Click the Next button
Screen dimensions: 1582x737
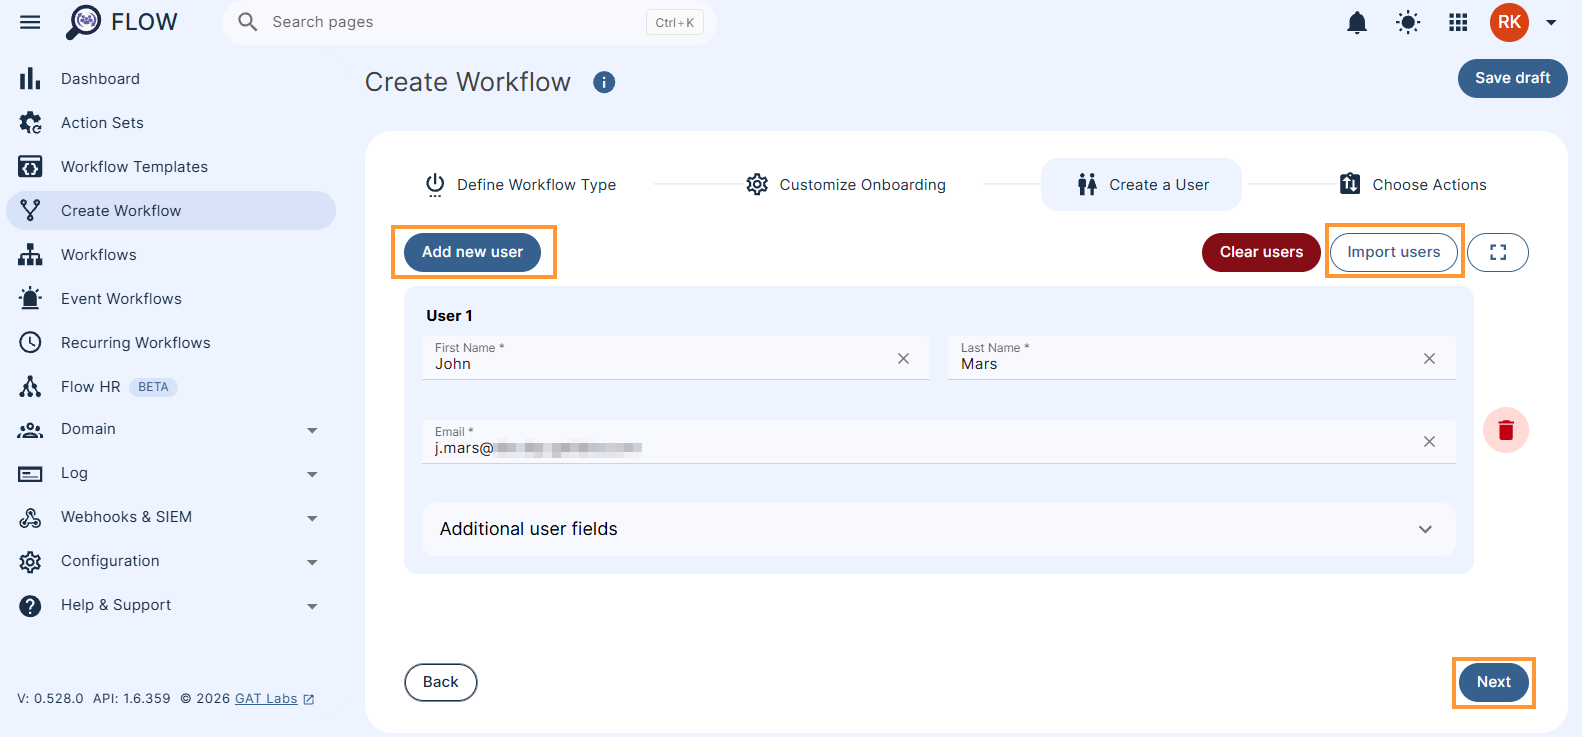pyautogui.click(x=1494, y=682)
